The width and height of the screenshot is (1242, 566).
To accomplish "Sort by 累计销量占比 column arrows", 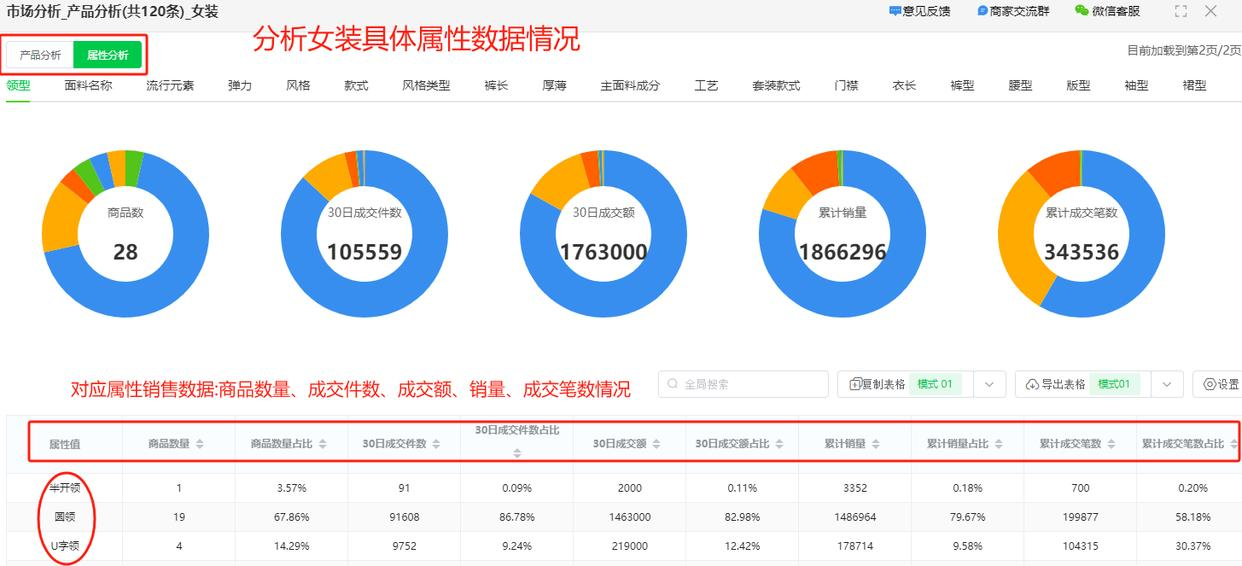I will coord(998,444).
